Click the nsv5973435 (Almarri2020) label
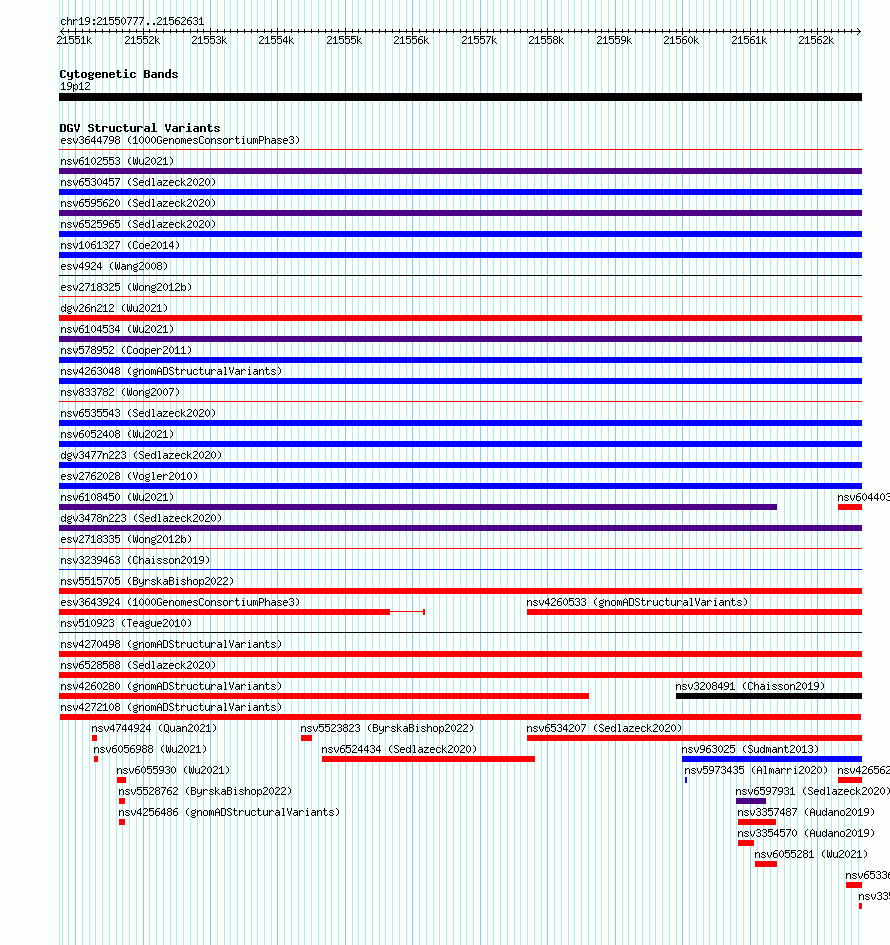Viewport: 890px width, 945px height. point(756,770)
